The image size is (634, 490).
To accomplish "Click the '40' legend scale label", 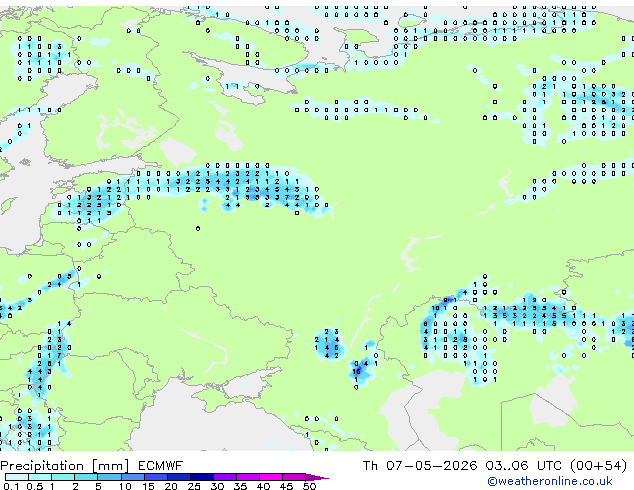I will [x=263, y=486].
